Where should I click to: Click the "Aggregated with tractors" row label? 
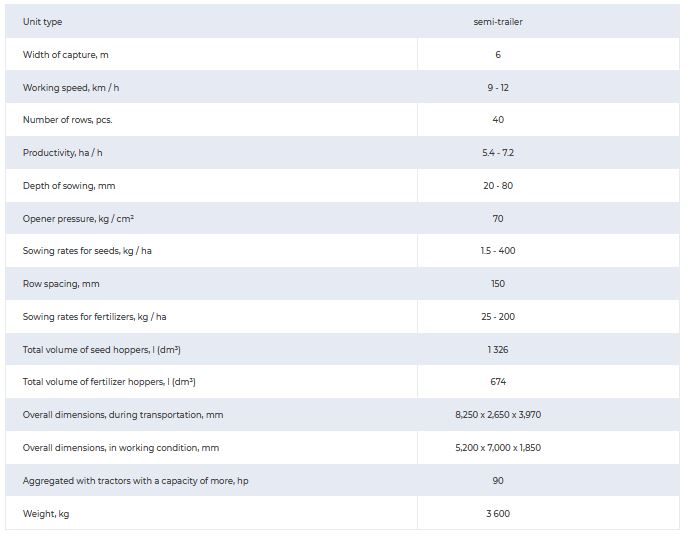tap(135, 481)
